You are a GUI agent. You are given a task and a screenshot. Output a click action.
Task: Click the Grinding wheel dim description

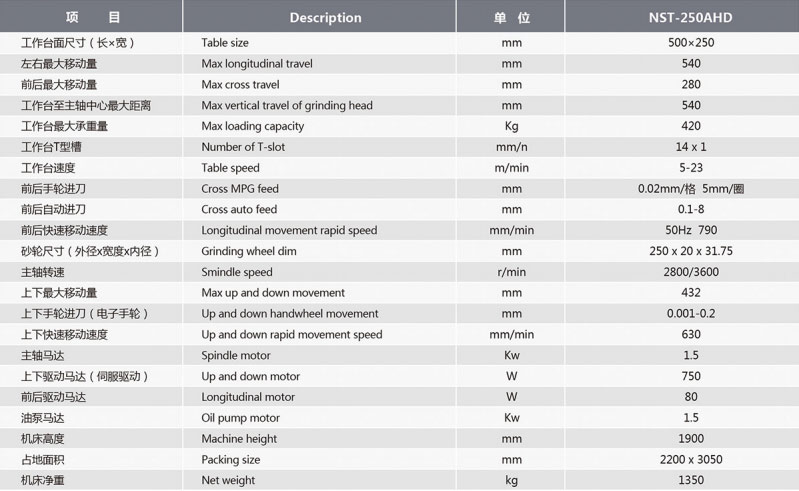(249, 251)
